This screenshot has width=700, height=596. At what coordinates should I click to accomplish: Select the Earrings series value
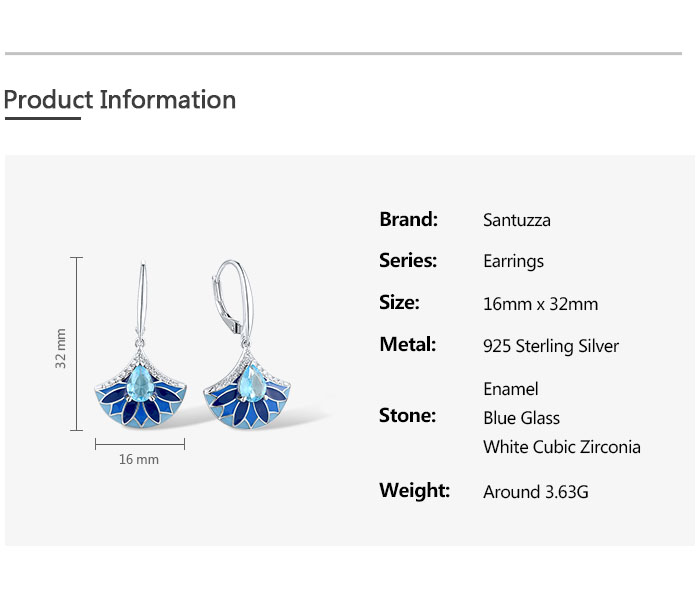coord(513,261)
